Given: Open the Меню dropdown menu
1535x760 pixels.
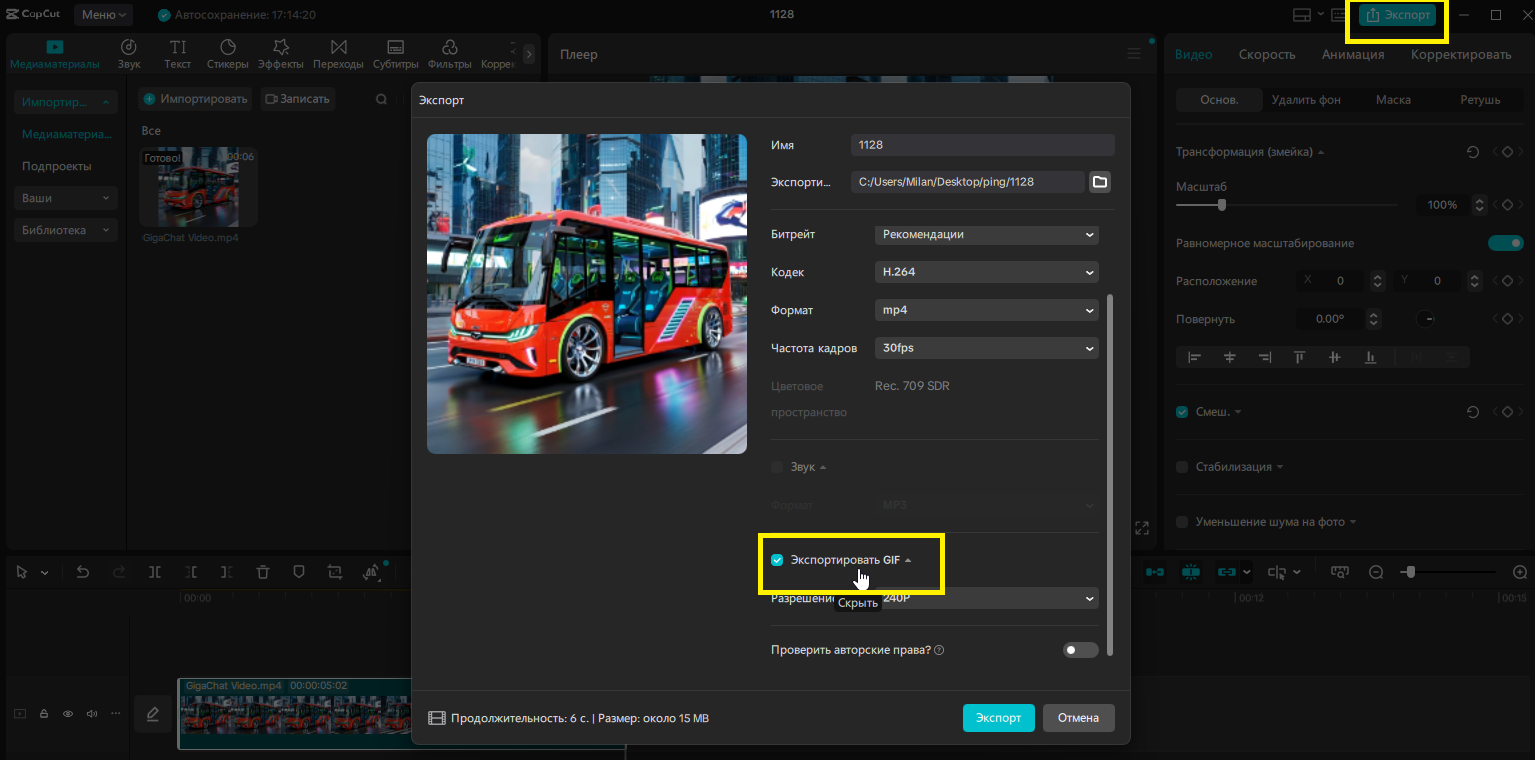Looking at the screenshot, I should (104, 15).
